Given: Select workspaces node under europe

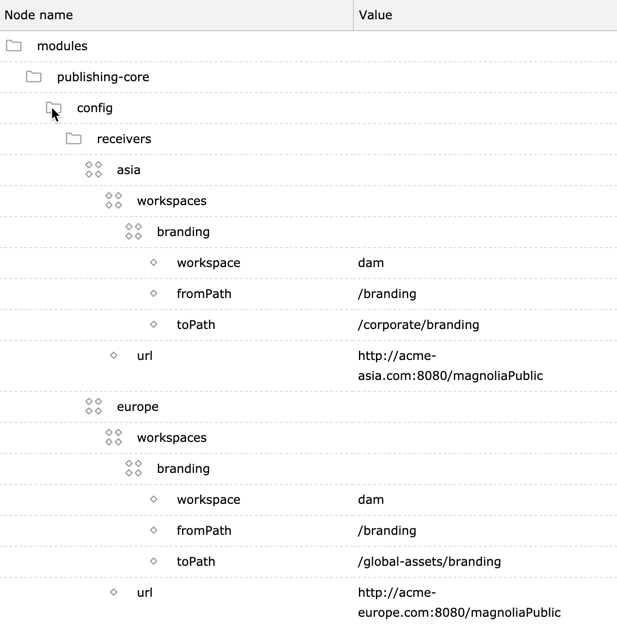Looking at the screenshot, I should 171,438.
